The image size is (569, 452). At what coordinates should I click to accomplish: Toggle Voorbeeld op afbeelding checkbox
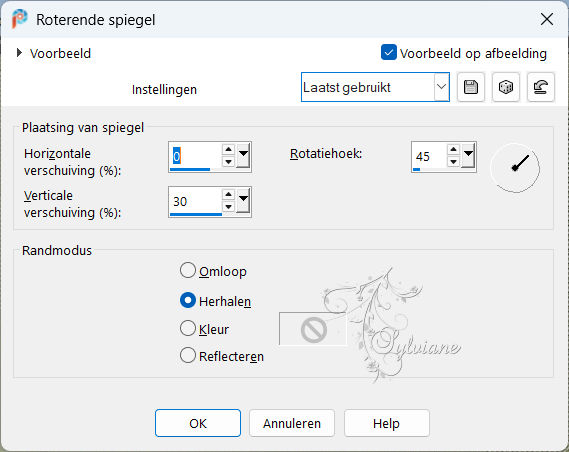point(389,53)
